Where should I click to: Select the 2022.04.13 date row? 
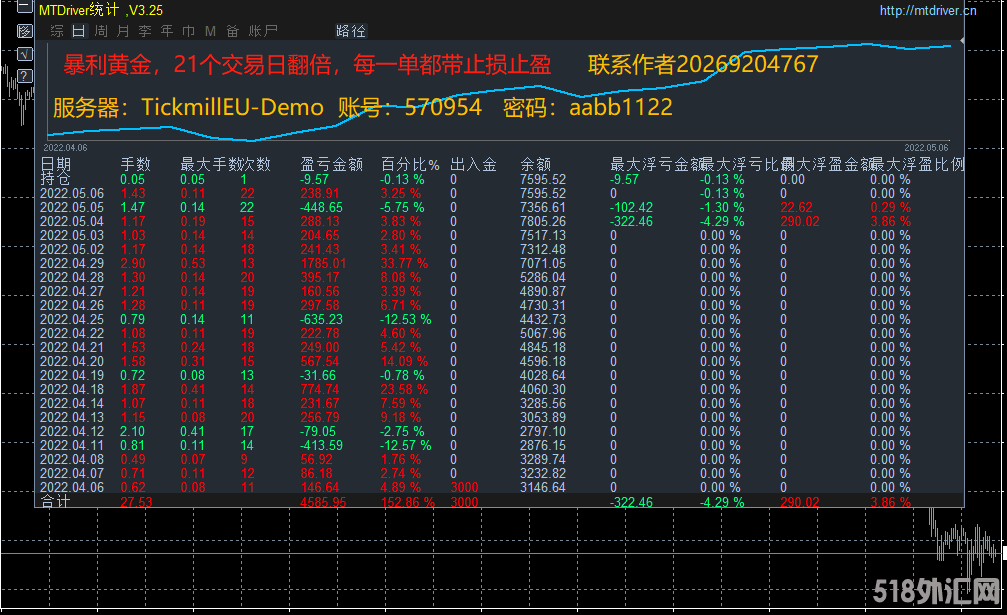[x=72, y=417]
